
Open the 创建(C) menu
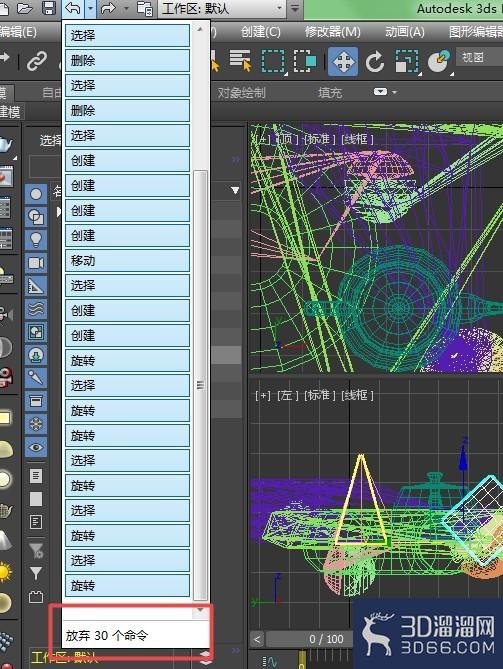[261, 32]
